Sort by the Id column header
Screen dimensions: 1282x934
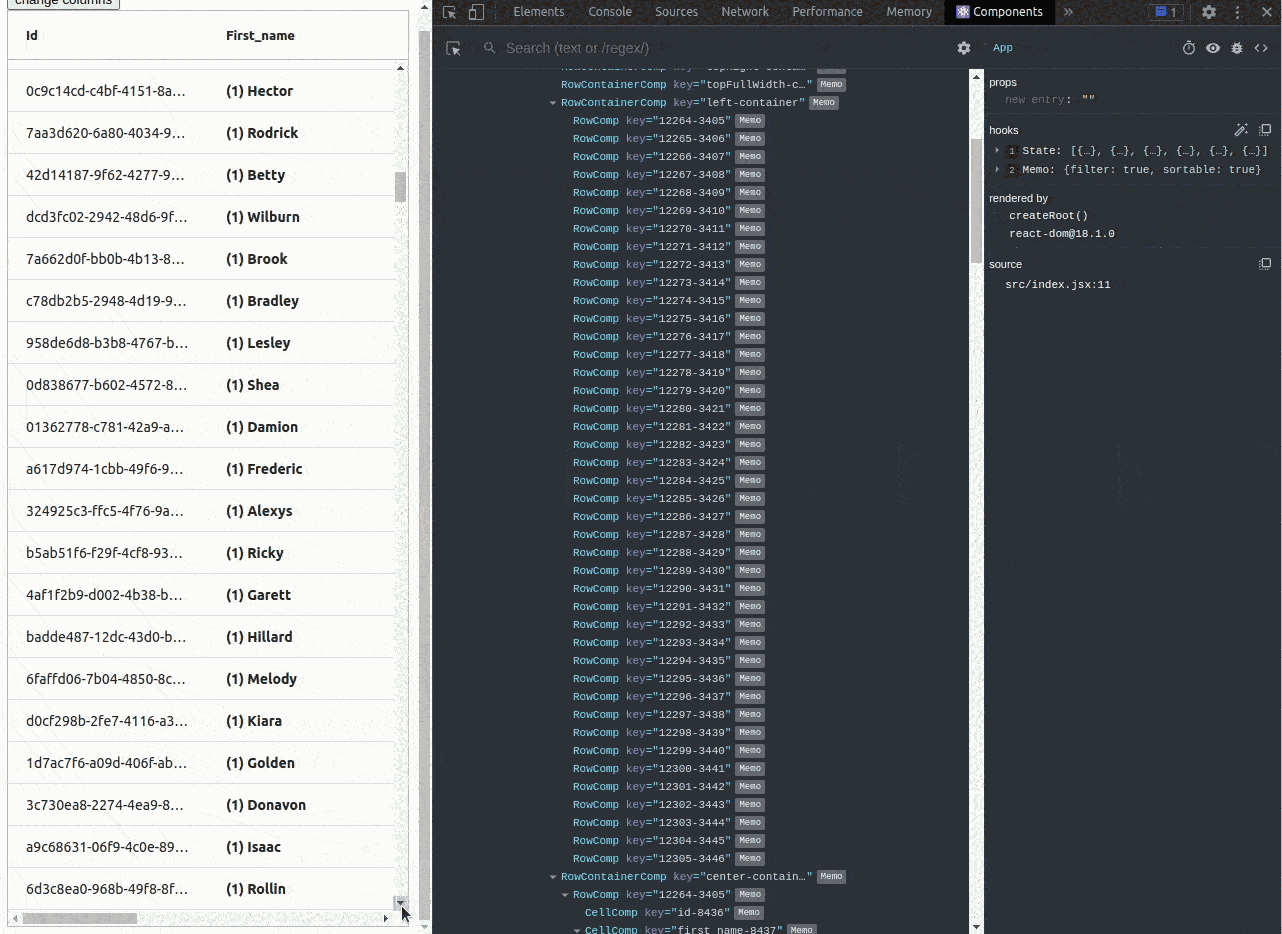pyautogui.click(x=32, y=36)
